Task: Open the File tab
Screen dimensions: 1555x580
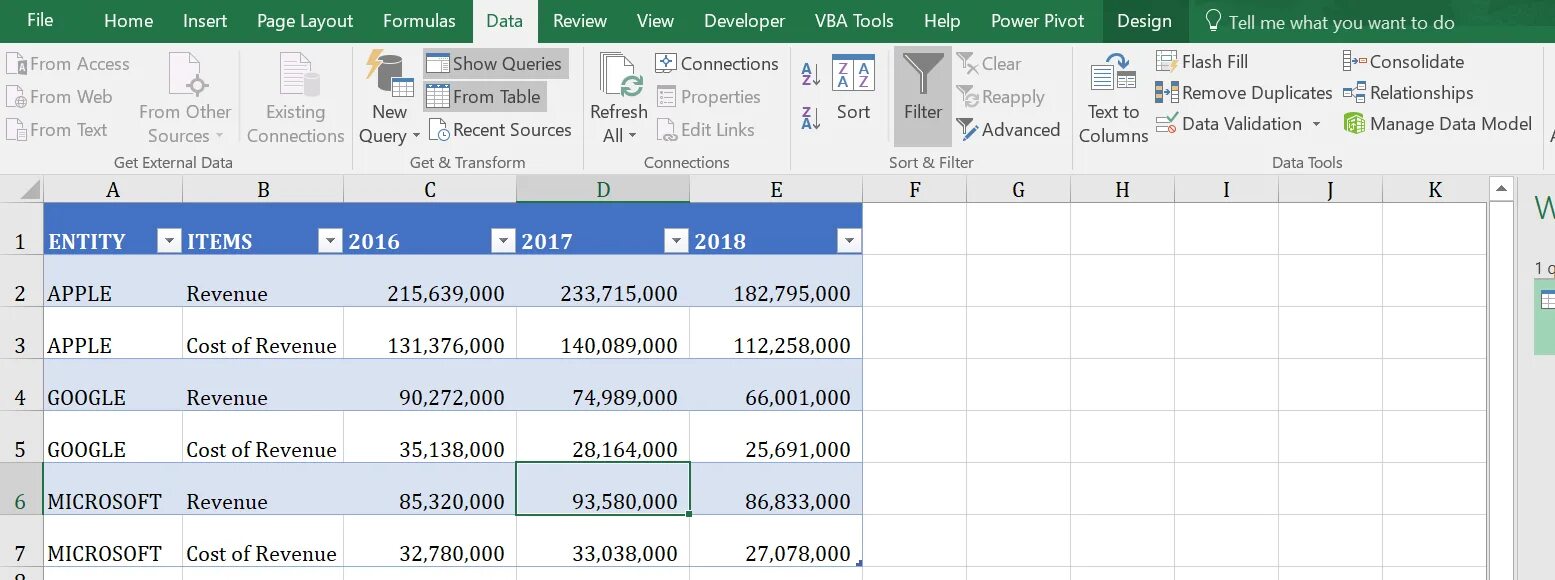Action: tap(40, 20)
